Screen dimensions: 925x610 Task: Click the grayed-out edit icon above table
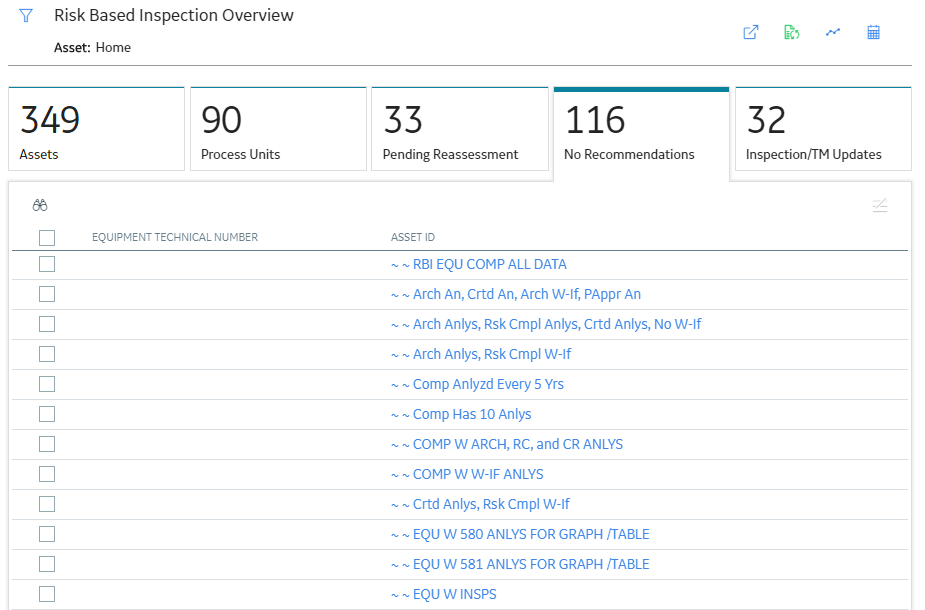click(x=880, y=205)
